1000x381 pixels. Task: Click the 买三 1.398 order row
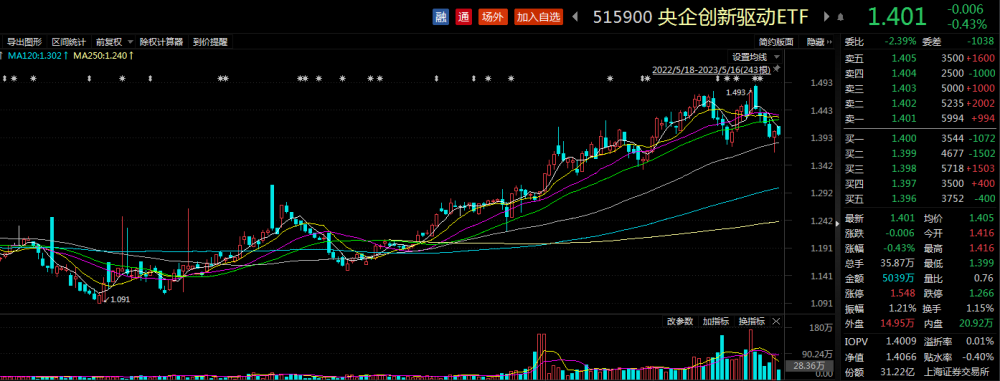919,168
